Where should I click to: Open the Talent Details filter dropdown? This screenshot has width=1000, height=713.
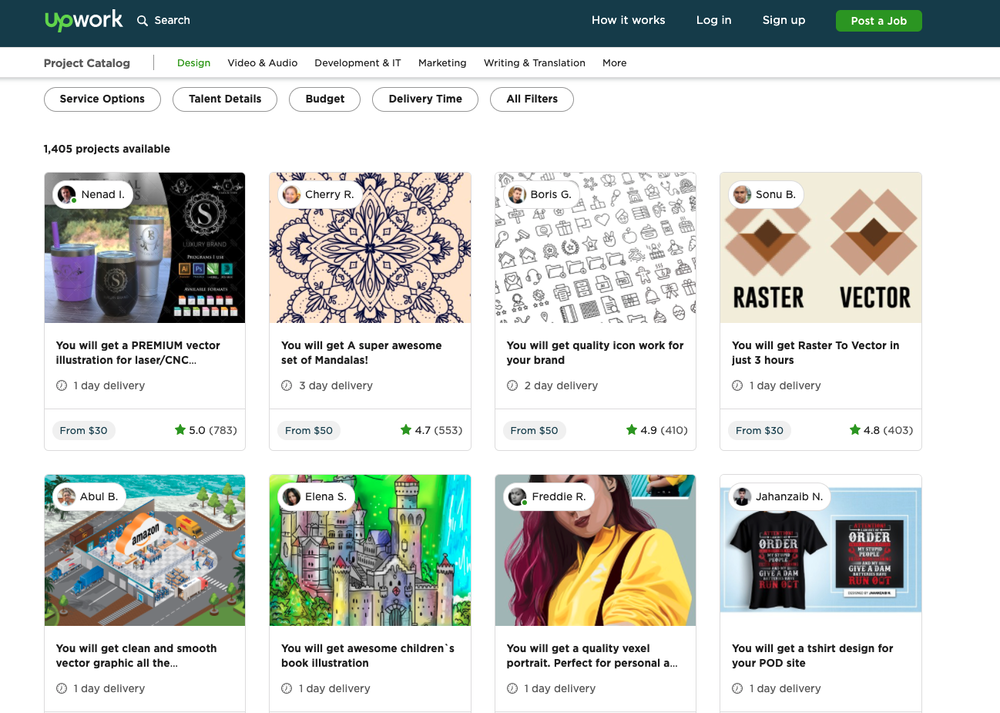tap(225, 99)
